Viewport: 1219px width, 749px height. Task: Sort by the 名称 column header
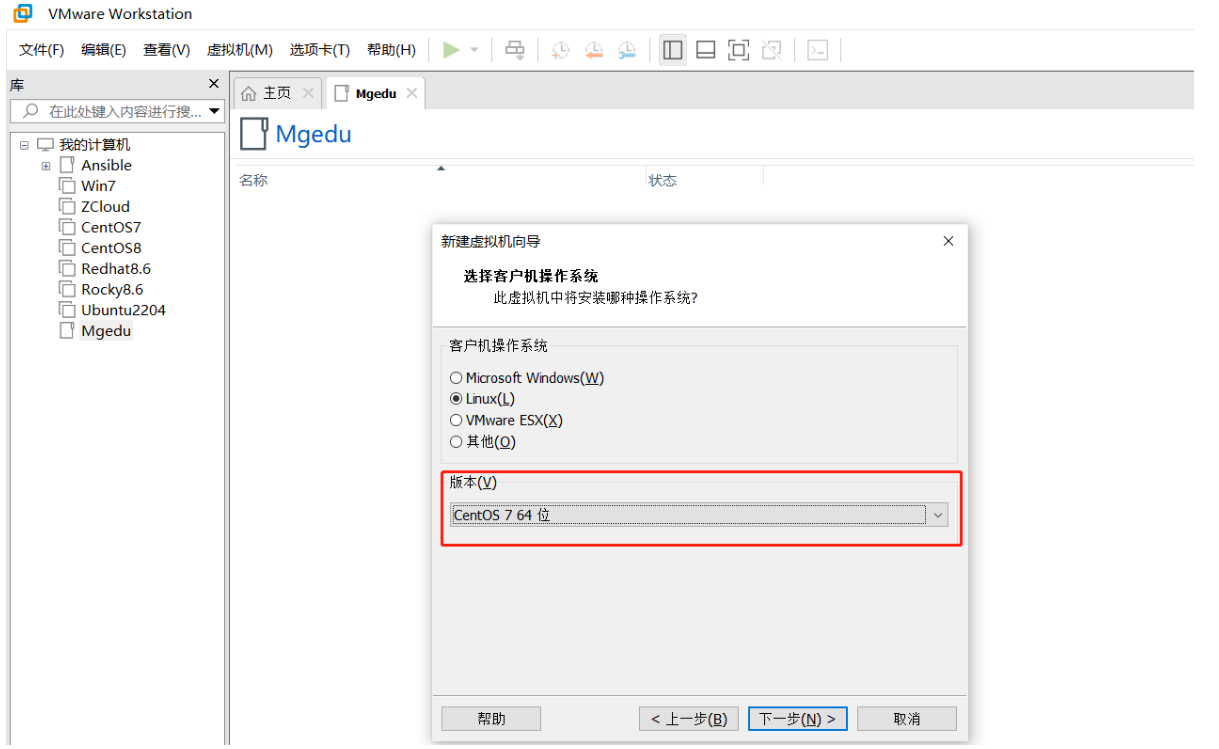click(x=253, y=180)
